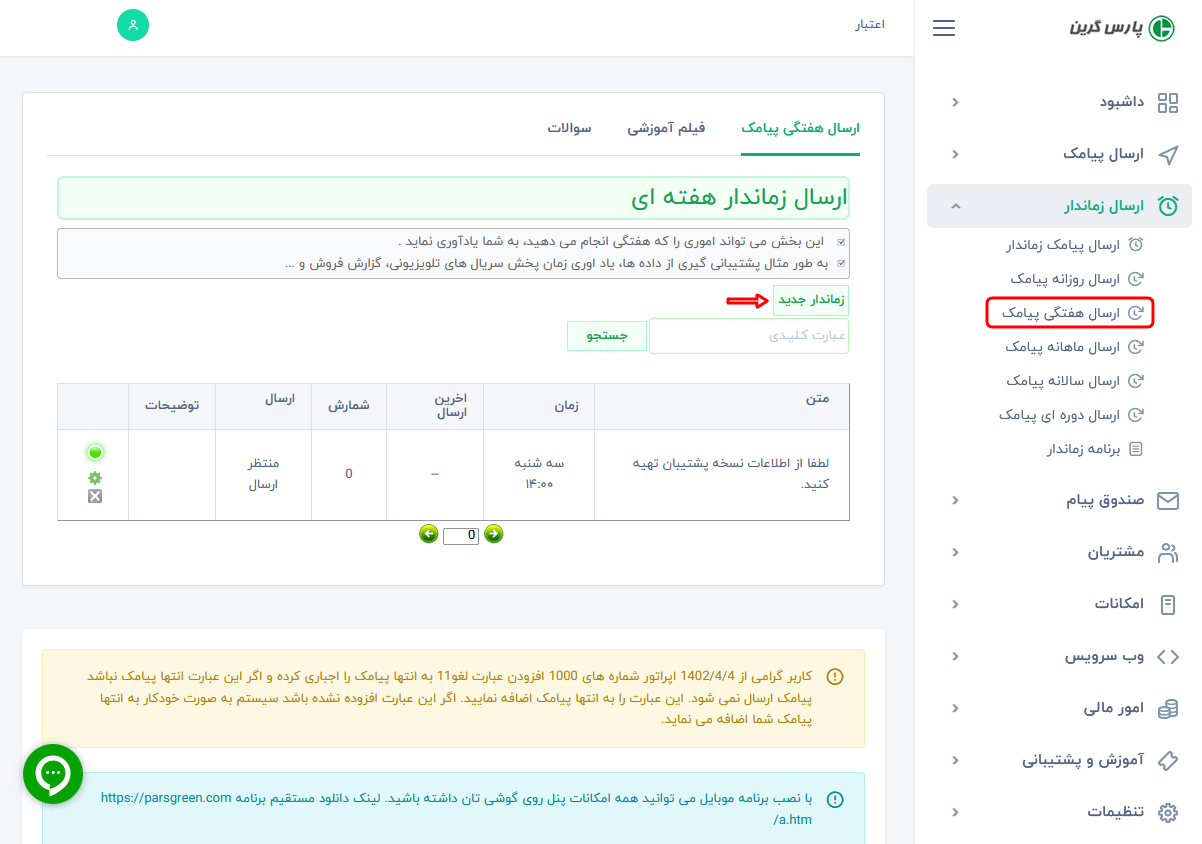This screenshot has height=844, width=1202.
Task: Switch to the فیلم آموزشی tab
Action: [666, 130]
